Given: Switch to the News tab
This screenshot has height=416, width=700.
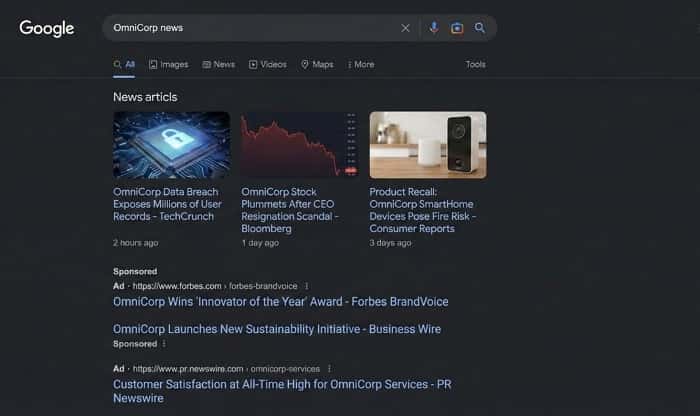Looking at the screenshot, I should click(219, 64).
